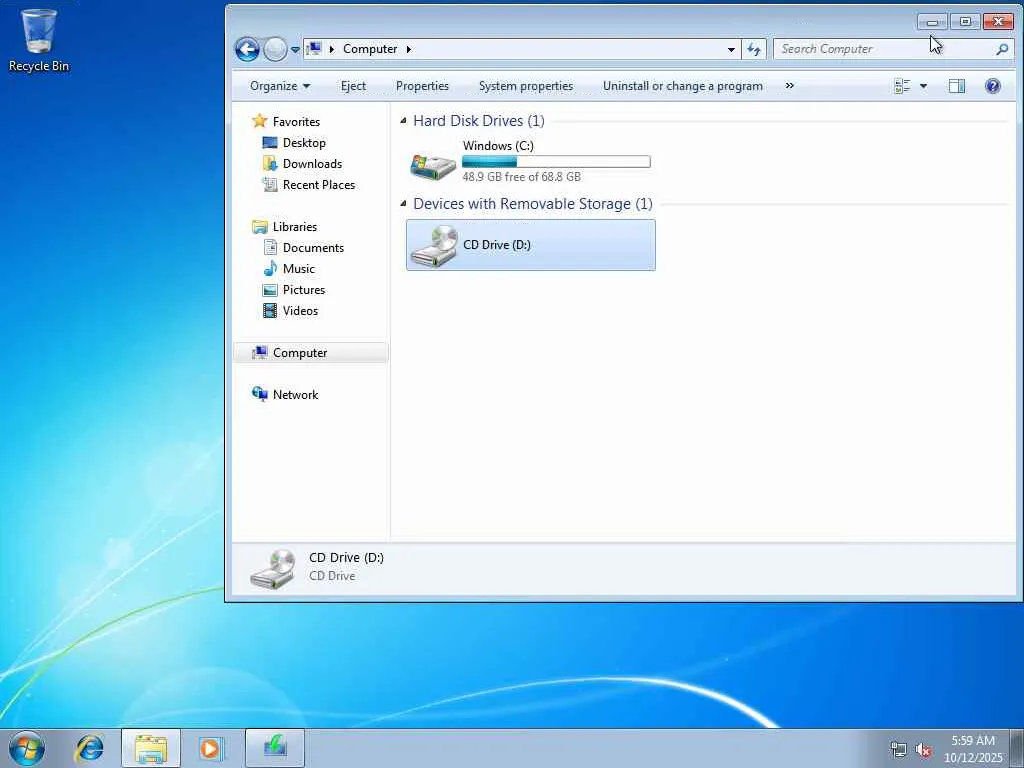The image size is (1024, 768).
Task: Click Hard Disk Drives (1) header
Action: pos(479,121)
